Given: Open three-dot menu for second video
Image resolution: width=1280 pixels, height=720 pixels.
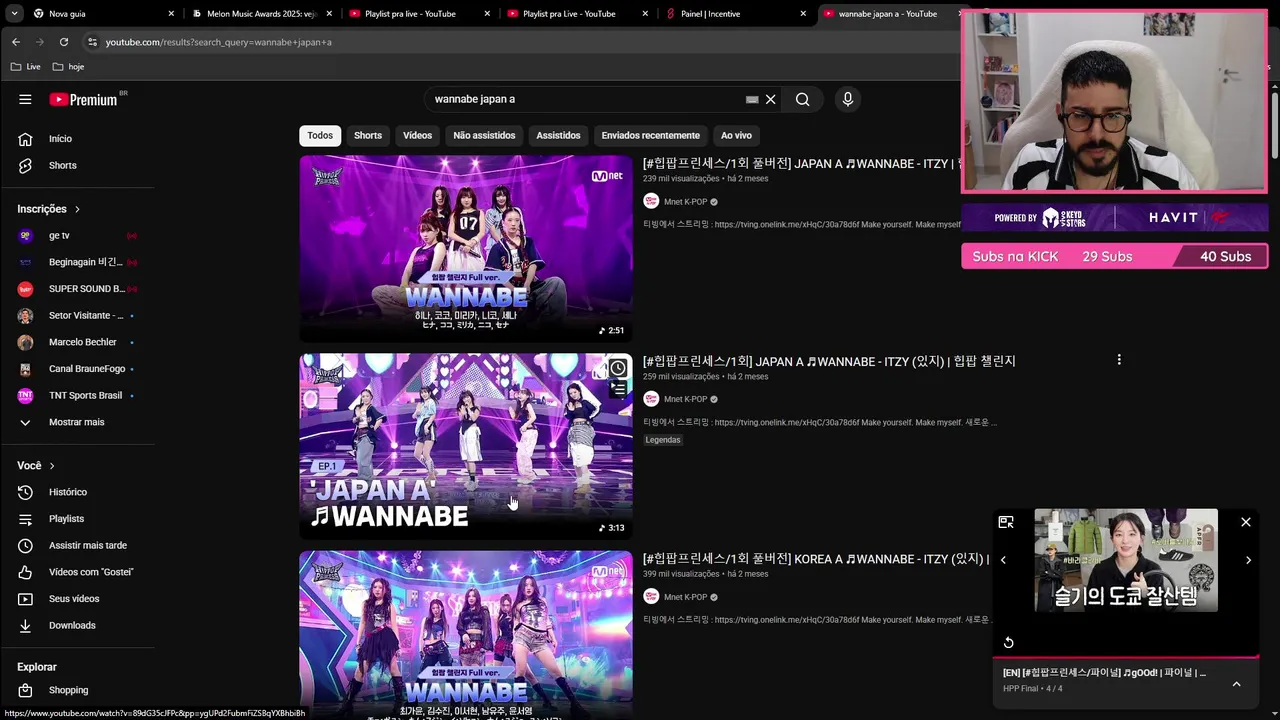Looking at the screenshot, I should click(1119, 360).
